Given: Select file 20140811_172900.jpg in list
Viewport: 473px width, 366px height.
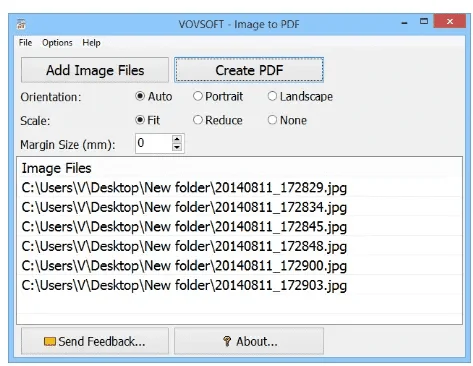Looking at the screenshot, I should click(x=239, y=266).
